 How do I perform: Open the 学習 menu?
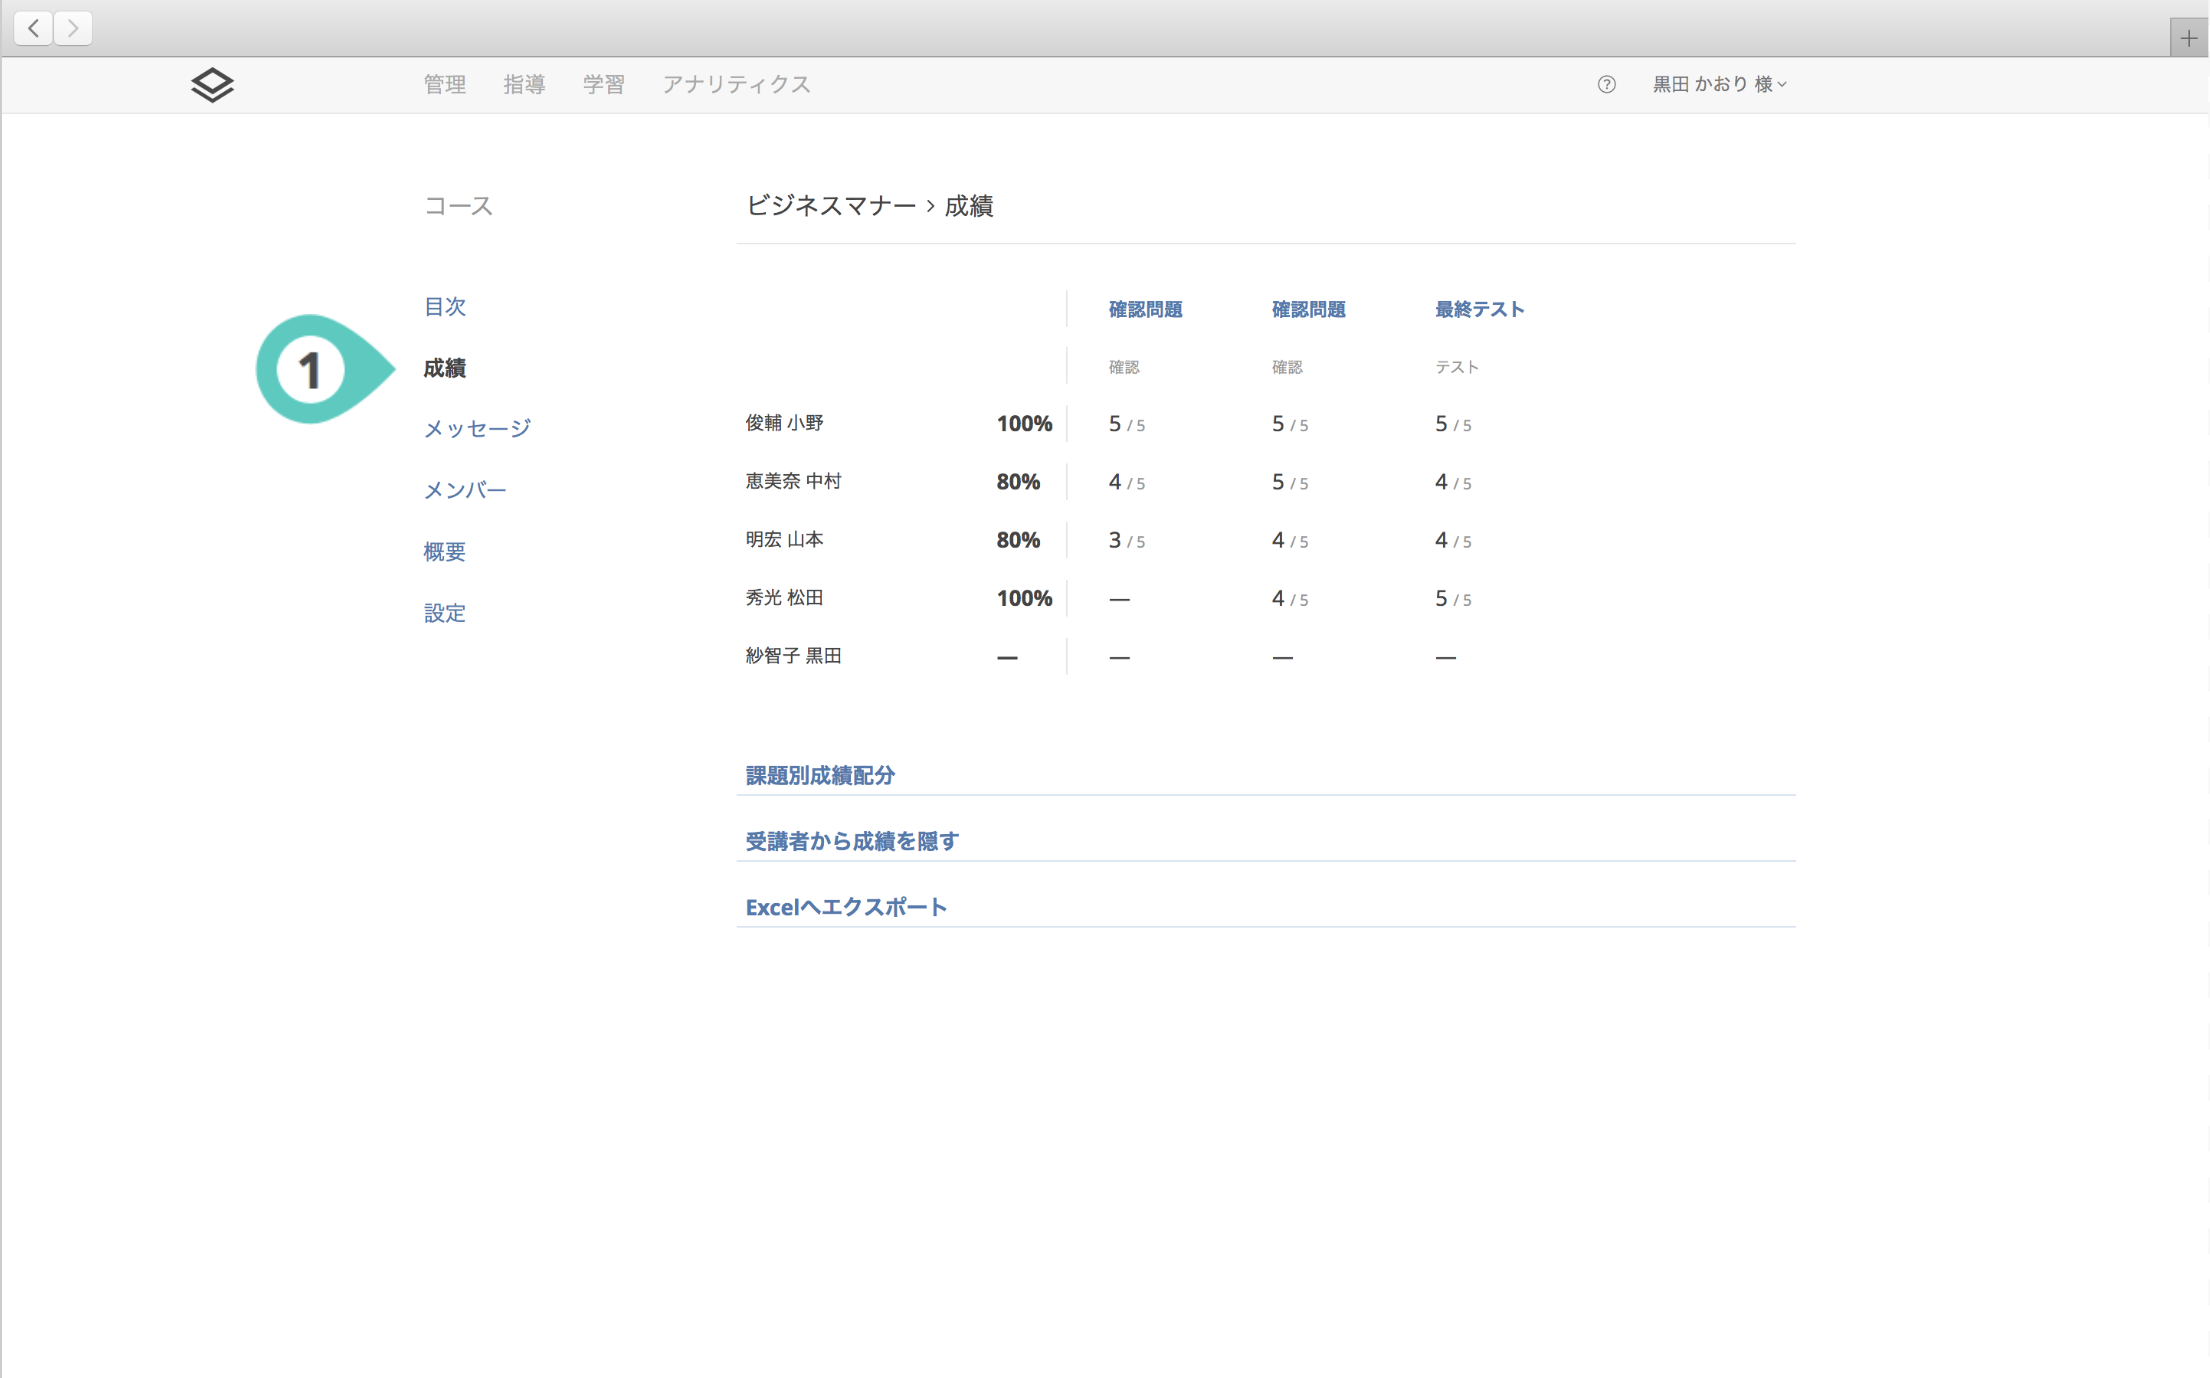(603, 85)
